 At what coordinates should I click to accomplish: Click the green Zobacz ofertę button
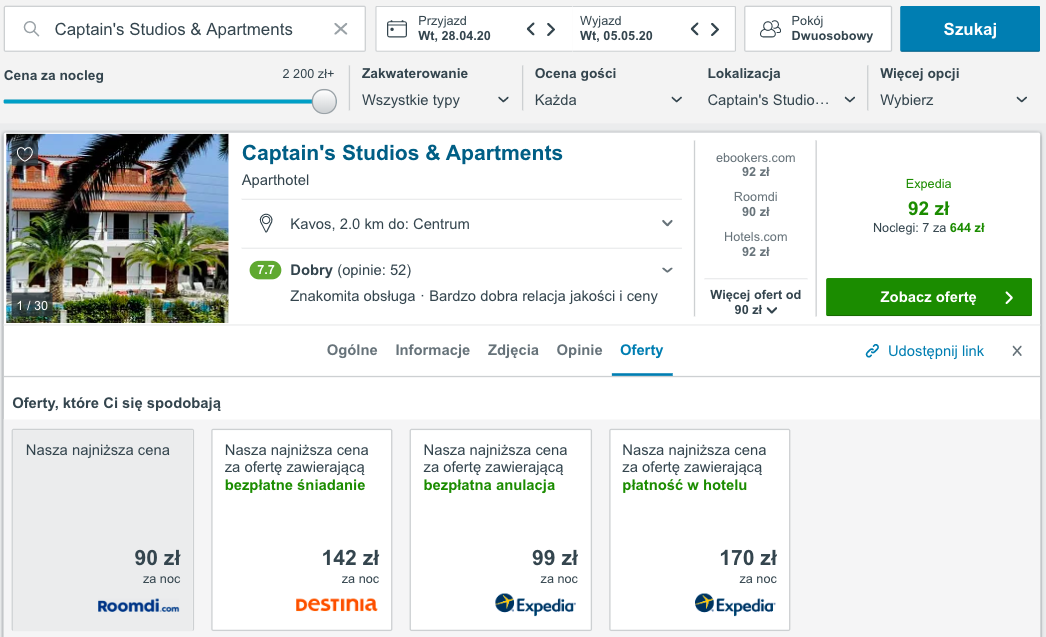(x=929, y=297)
